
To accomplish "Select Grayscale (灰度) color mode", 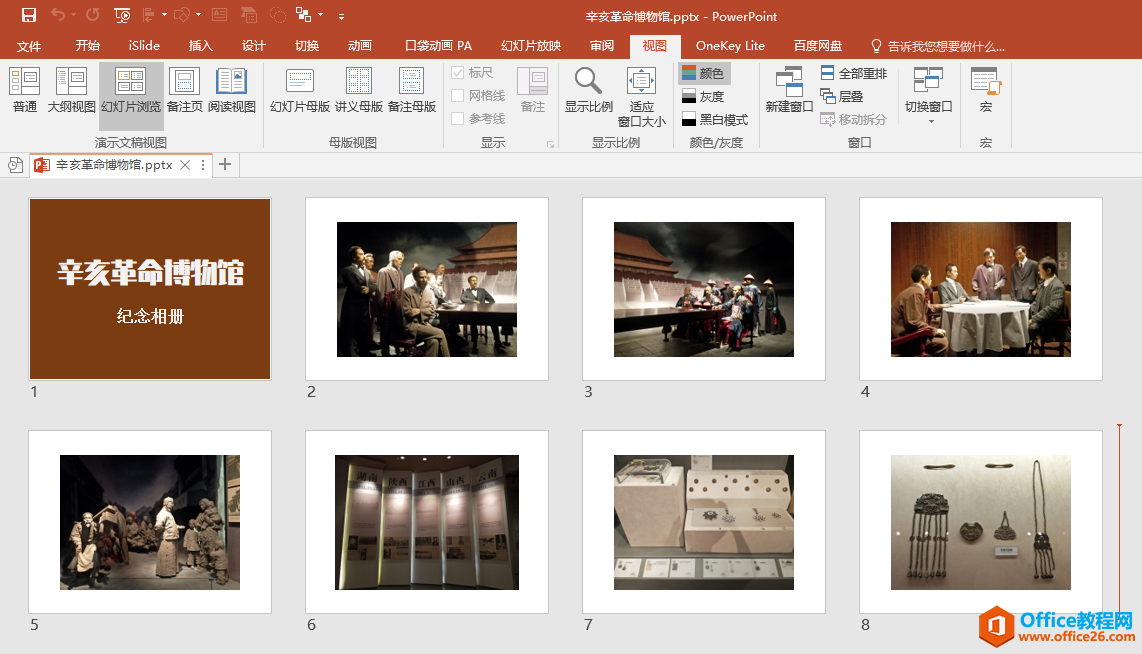I will pyautogui.click(x=704, y=96).
